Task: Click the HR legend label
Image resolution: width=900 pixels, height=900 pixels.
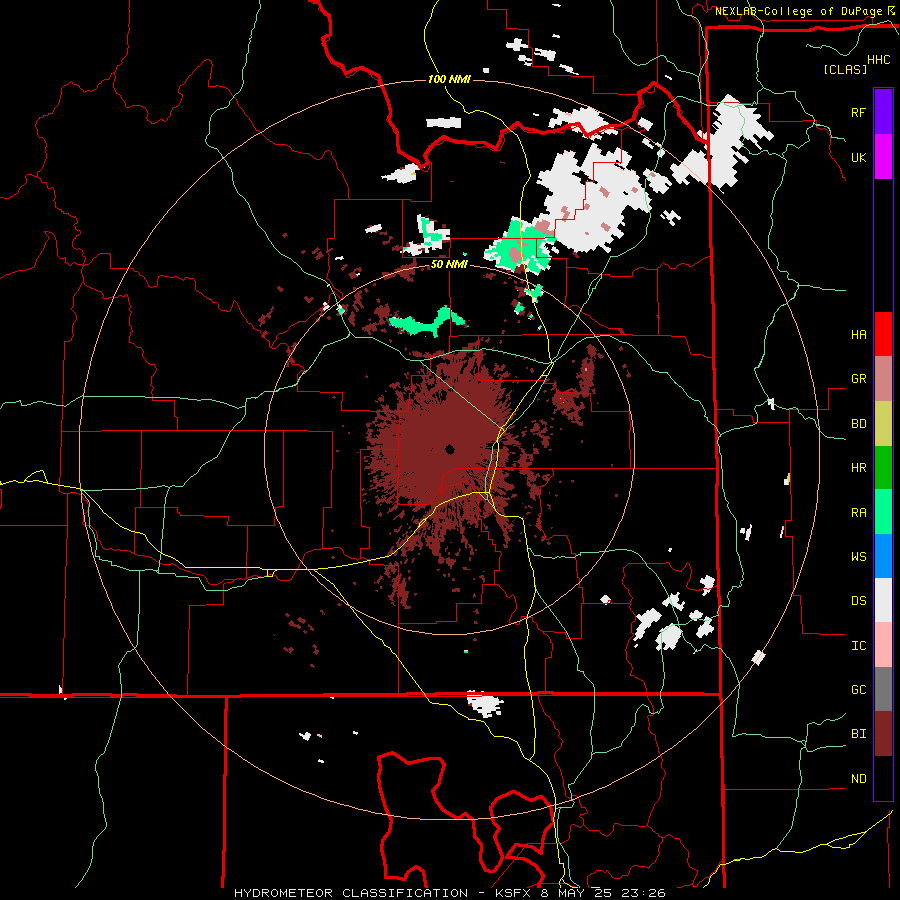Action: point(858,468)
